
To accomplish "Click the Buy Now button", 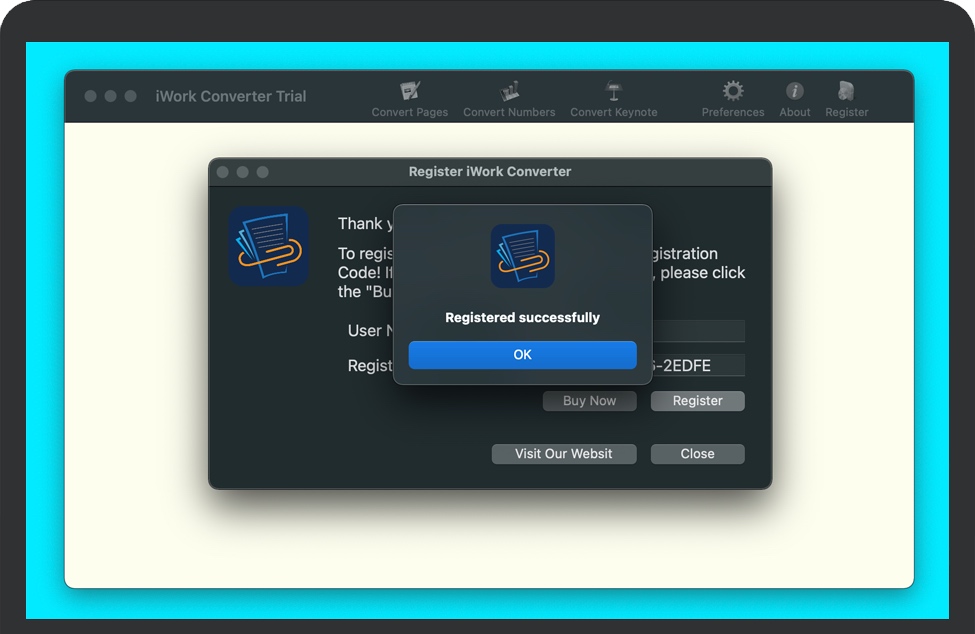I will pos(589,401).
